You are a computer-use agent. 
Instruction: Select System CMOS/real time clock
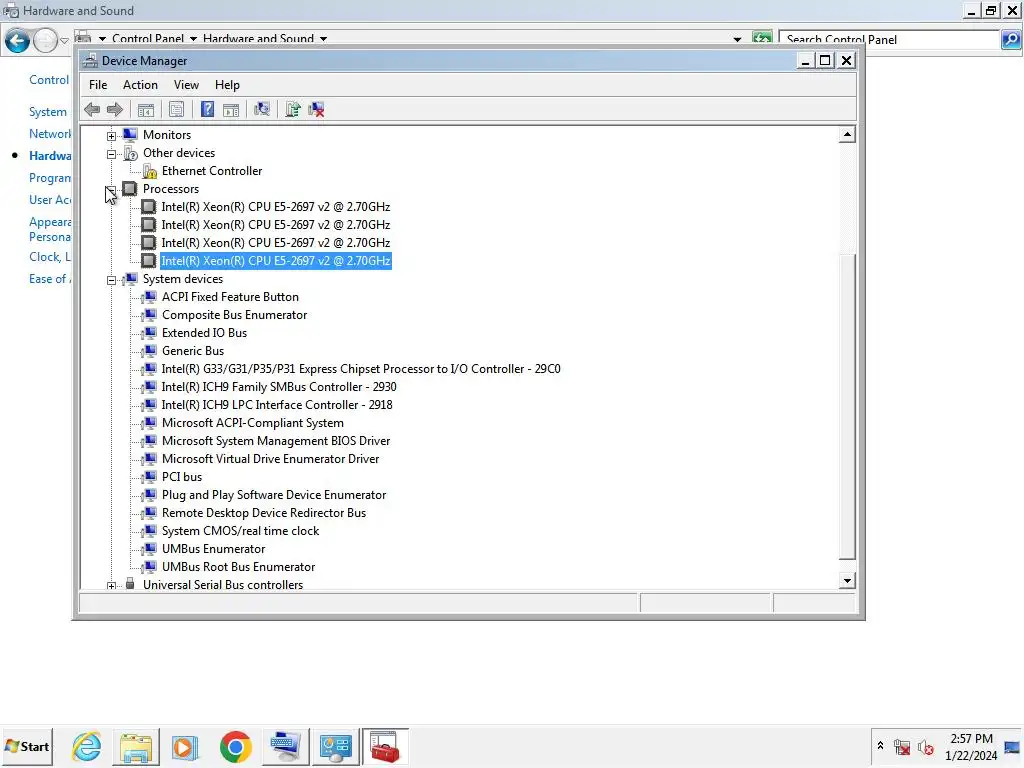(240, 531)
